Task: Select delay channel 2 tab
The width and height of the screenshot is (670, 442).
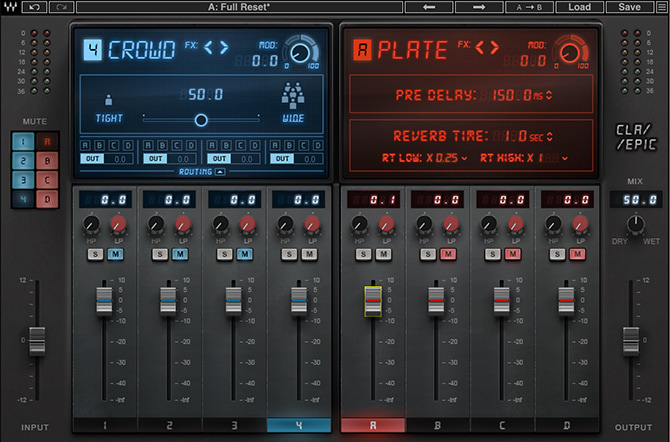Action: click(x=170, y=425)
